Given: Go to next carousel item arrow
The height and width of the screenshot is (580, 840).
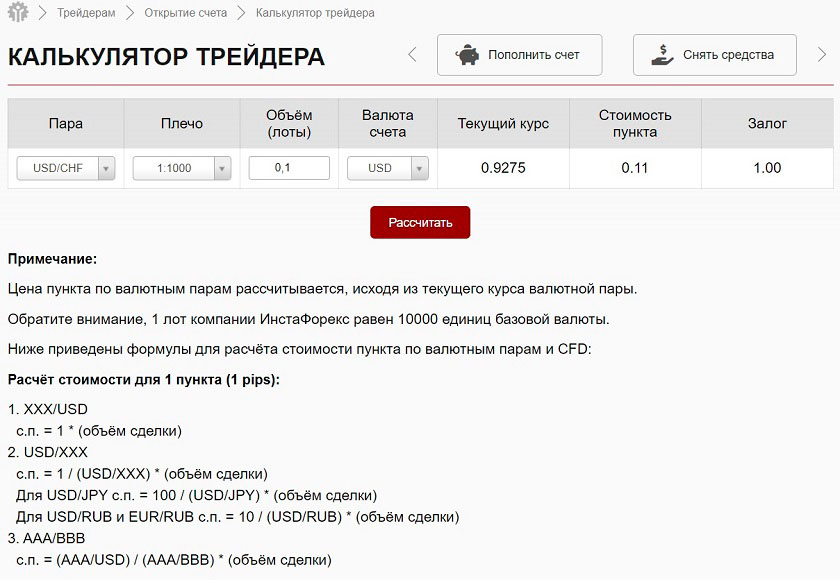Looking at the screenshot, I should (822, 54).
